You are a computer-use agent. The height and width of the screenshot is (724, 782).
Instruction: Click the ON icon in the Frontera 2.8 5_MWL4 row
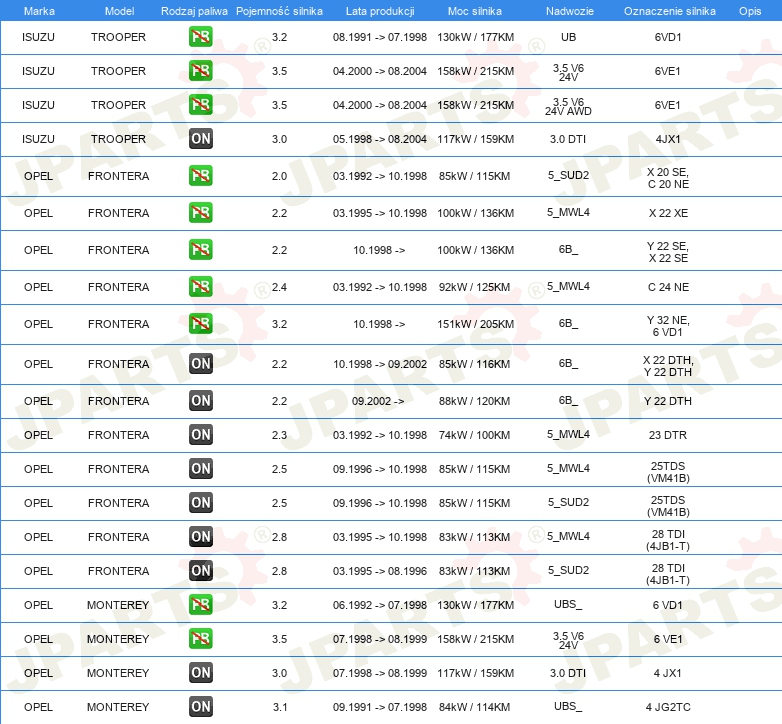point(201,537)
